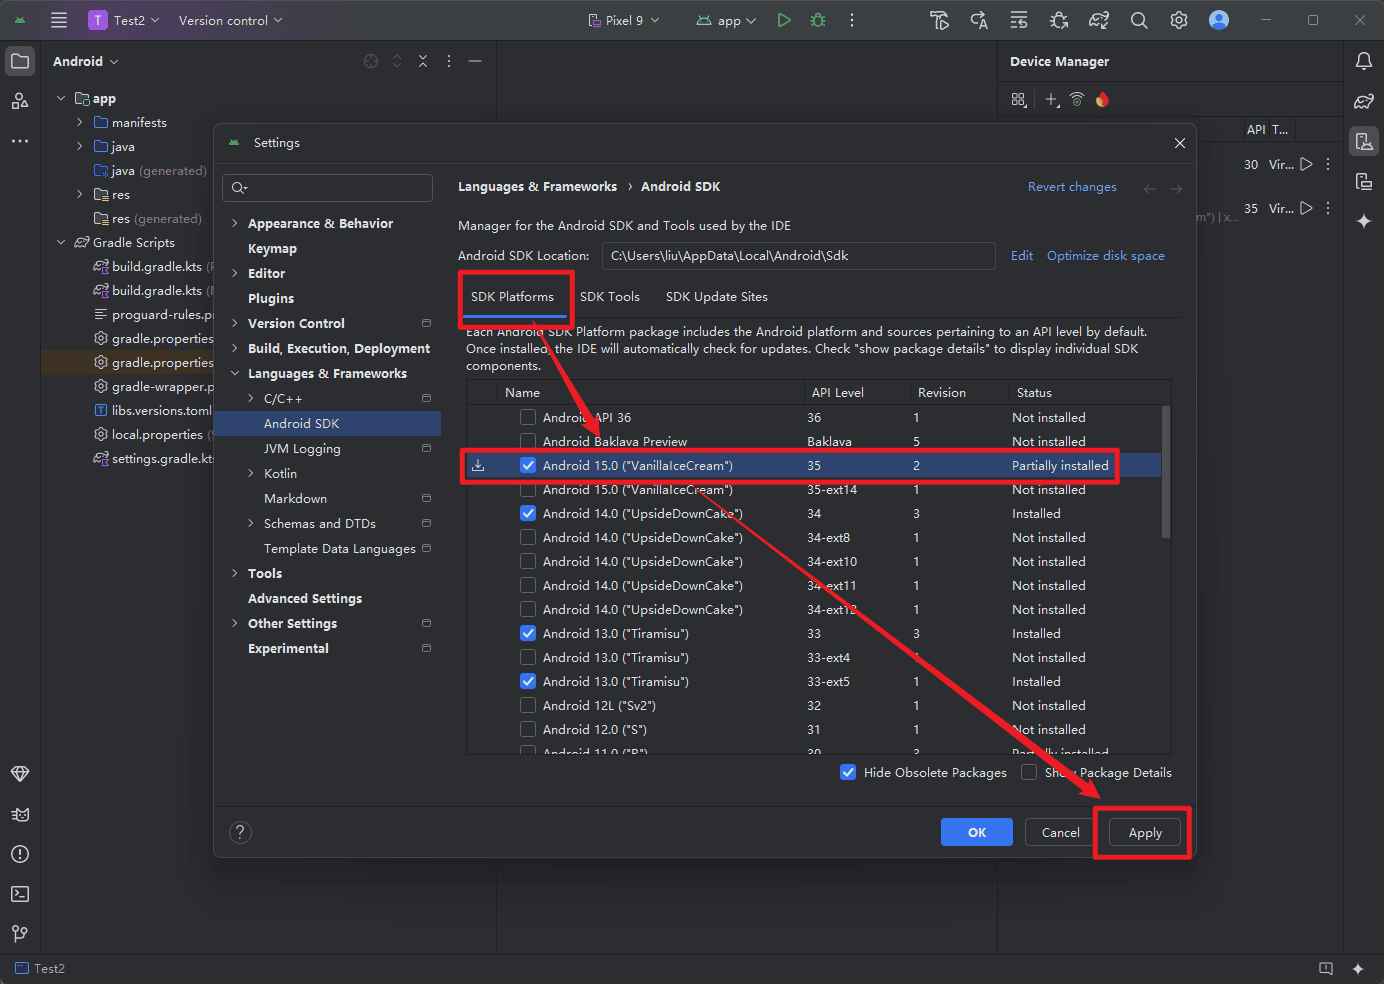The height and width of the screenshot is (984, 1384).
Task: Disable the Hide Obsolete Packages checkbox
Action: click(x=848, y=773)
